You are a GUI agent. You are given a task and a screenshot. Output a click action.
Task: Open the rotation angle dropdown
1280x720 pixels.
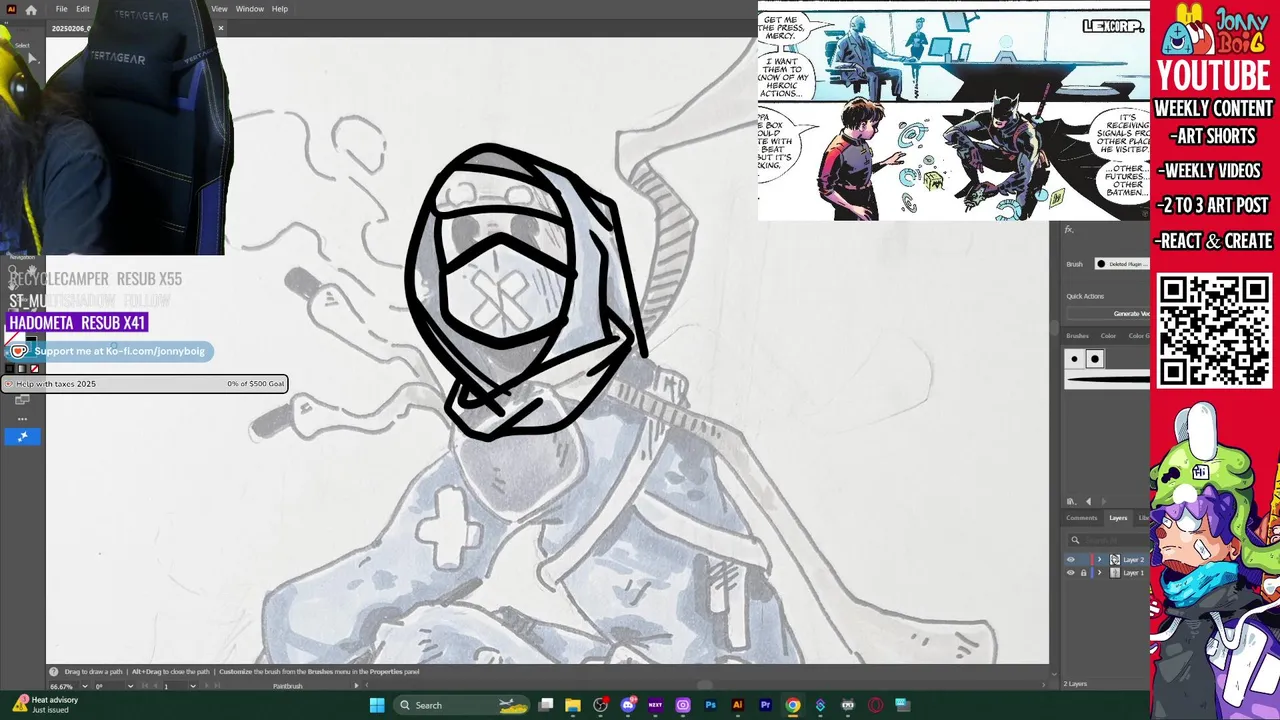[x=130, y=686]
